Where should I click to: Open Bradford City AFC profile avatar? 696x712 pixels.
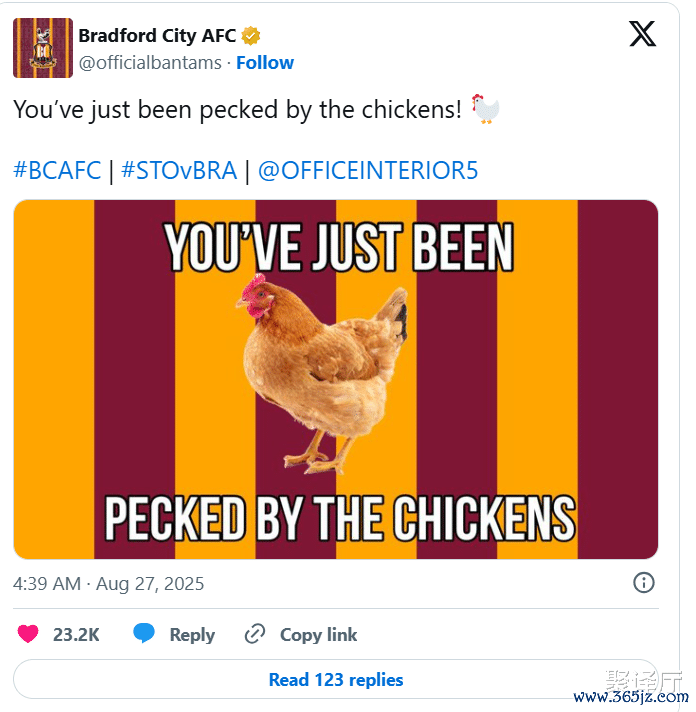point(43,48)
